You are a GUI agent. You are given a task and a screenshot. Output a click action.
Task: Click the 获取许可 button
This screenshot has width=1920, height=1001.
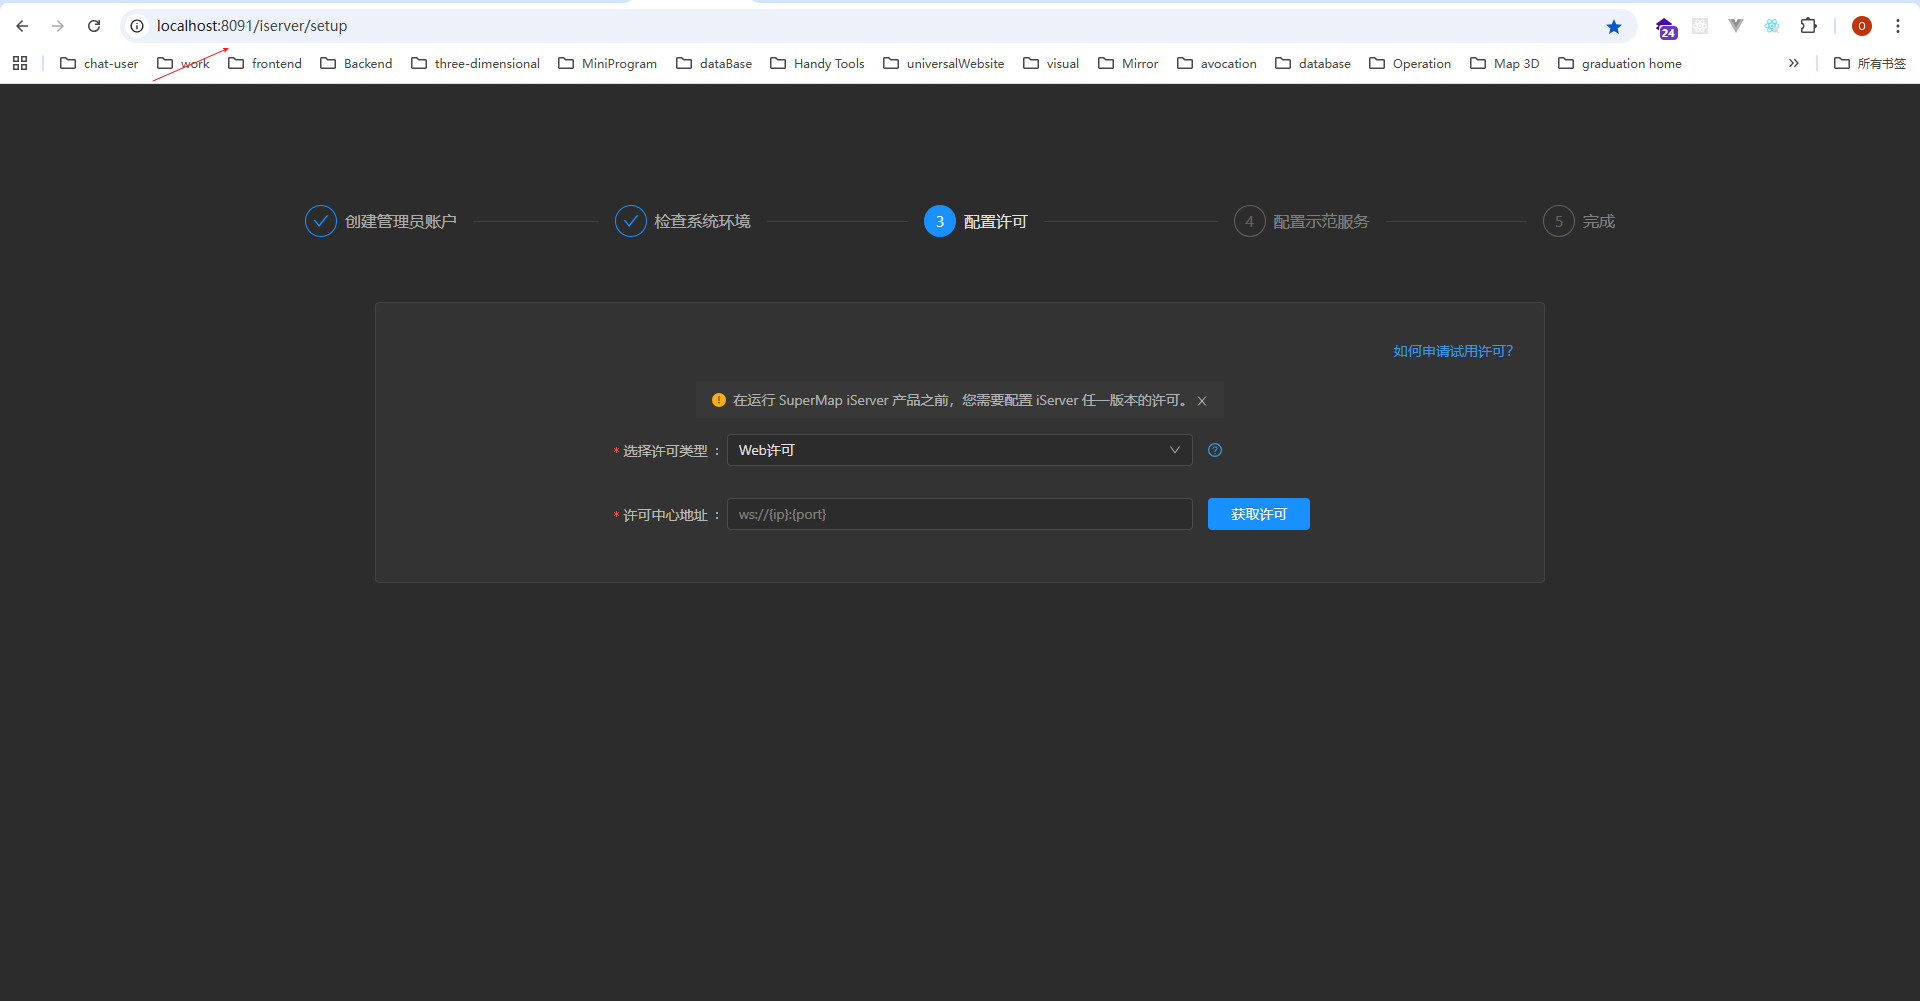pyautogui.click(x=1259, y=514)
